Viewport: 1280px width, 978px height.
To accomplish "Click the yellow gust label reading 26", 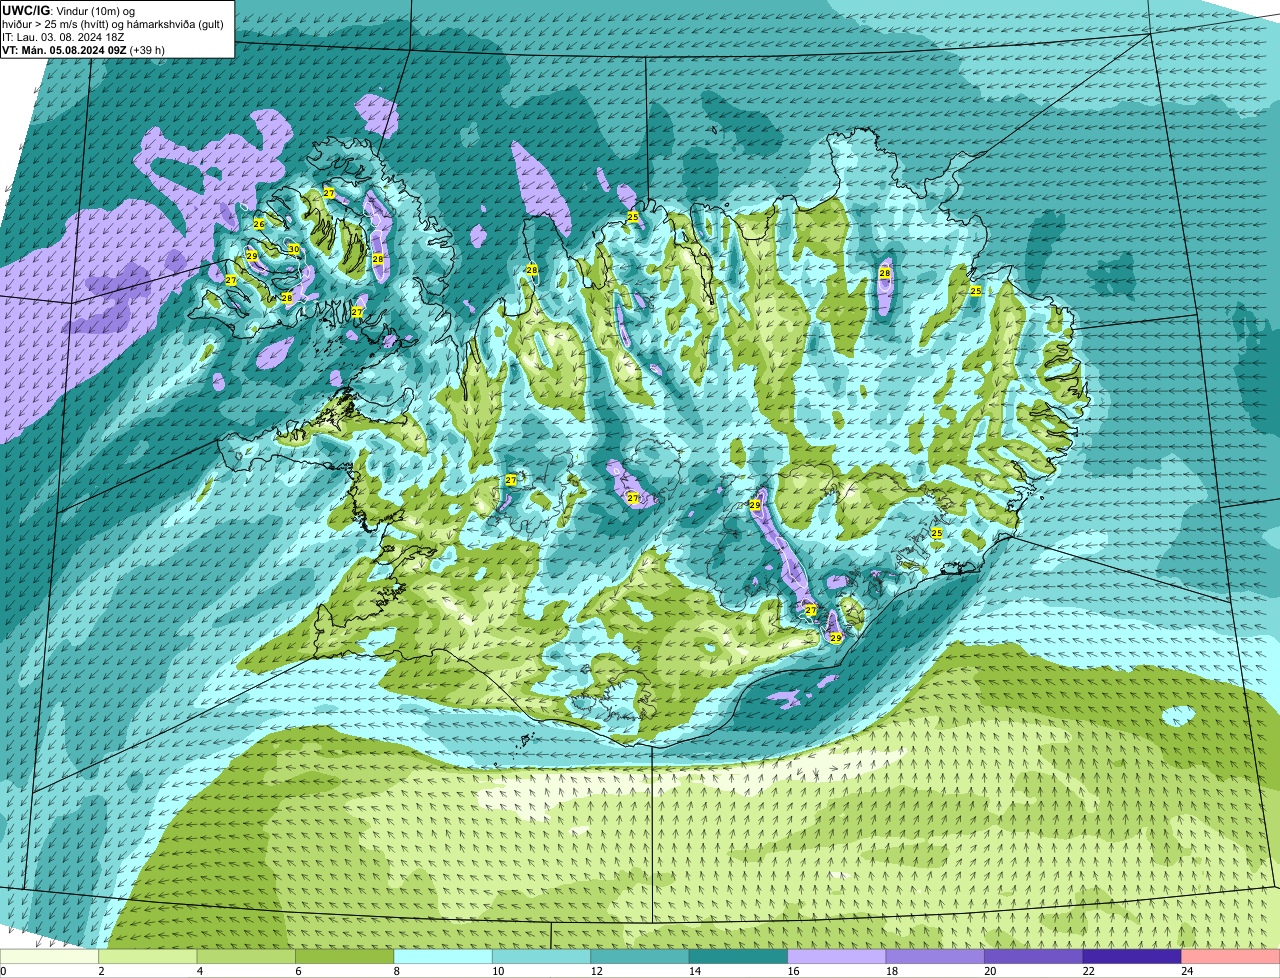I will pyautogui.click(x=259, y=224).
